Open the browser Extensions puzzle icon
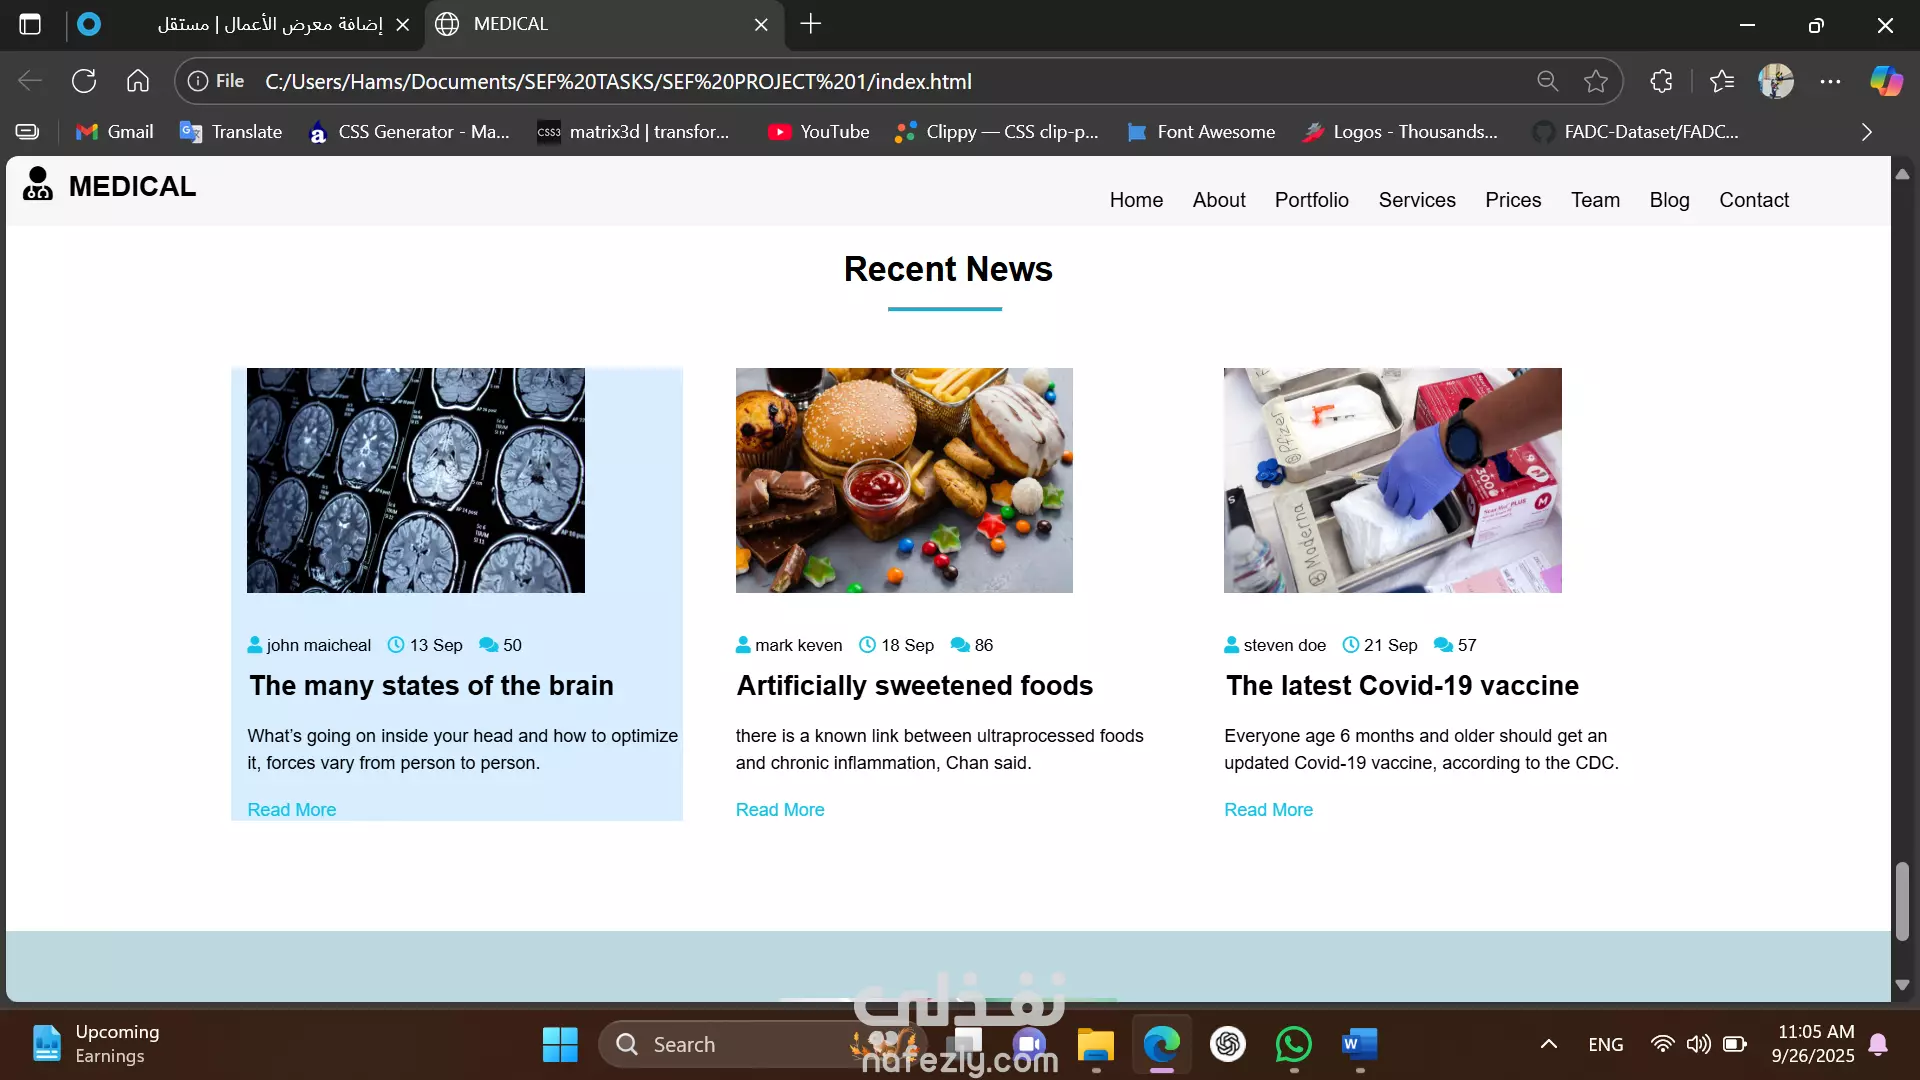Screen dimensions: 1920x1080 click(1661, 81)
